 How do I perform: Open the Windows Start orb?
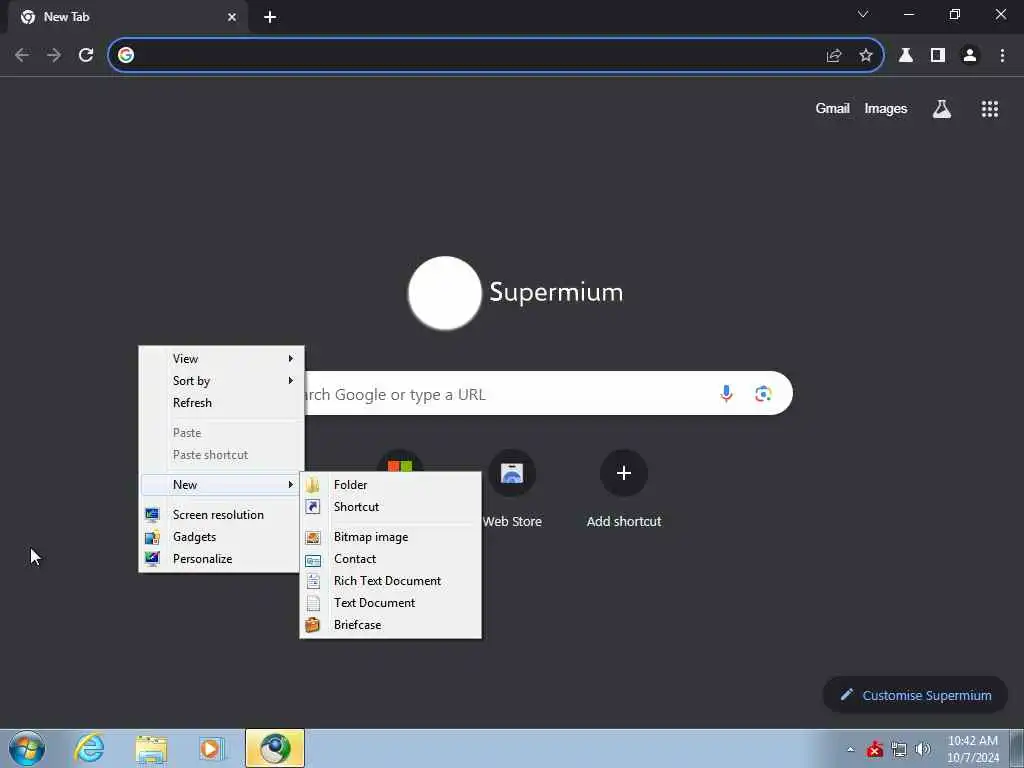[x=27, y=748]
